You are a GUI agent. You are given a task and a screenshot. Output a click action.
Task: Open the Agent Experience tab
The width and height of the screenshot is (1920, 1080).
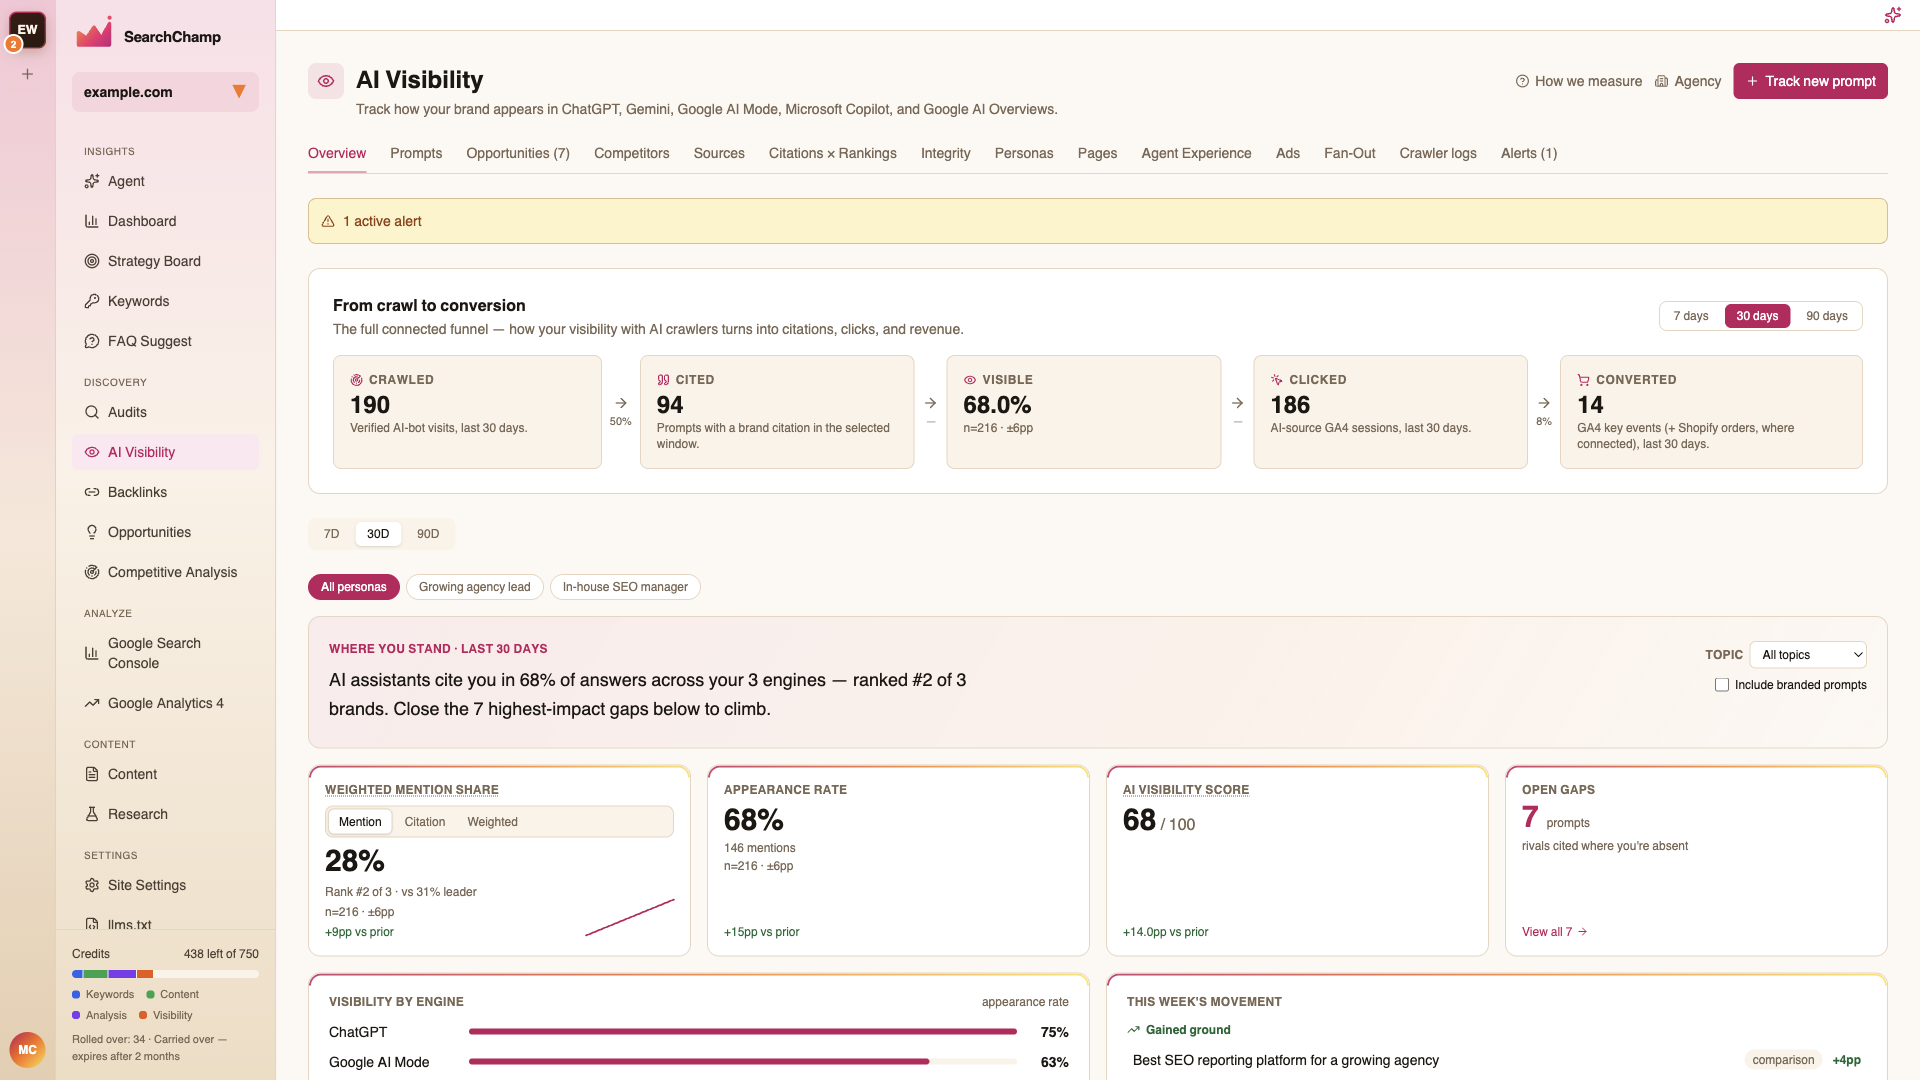[1196, 153]
